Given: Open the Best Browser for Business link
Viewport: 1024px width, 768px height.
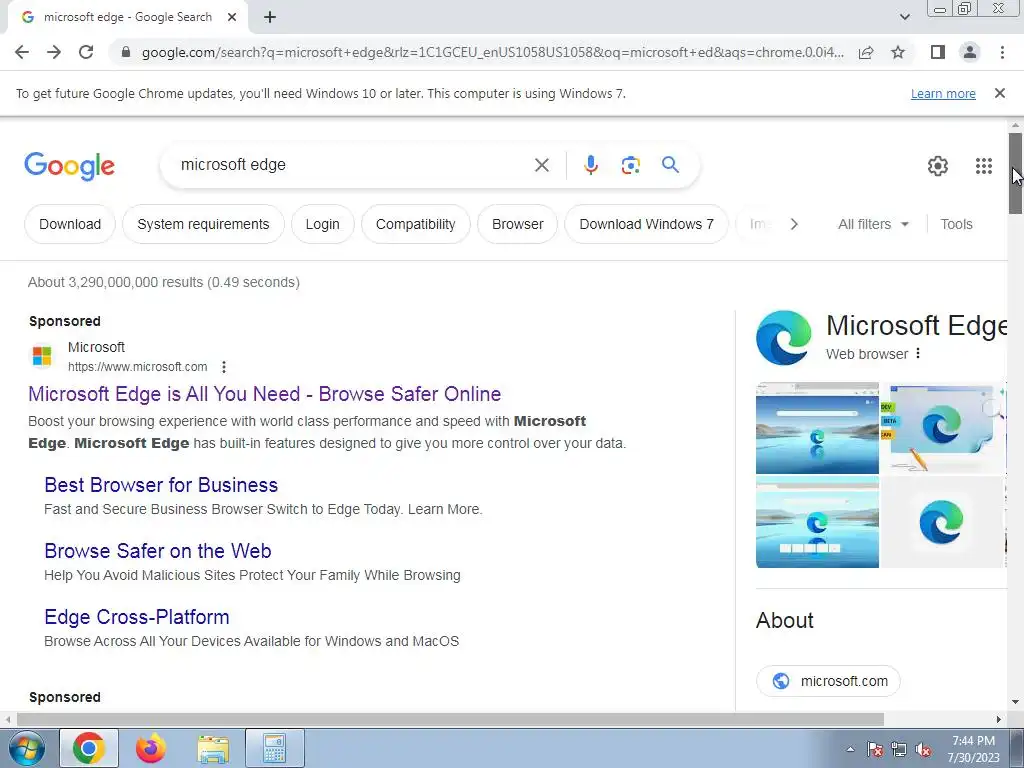Looking at the screenshot, I should coord(161,485).
